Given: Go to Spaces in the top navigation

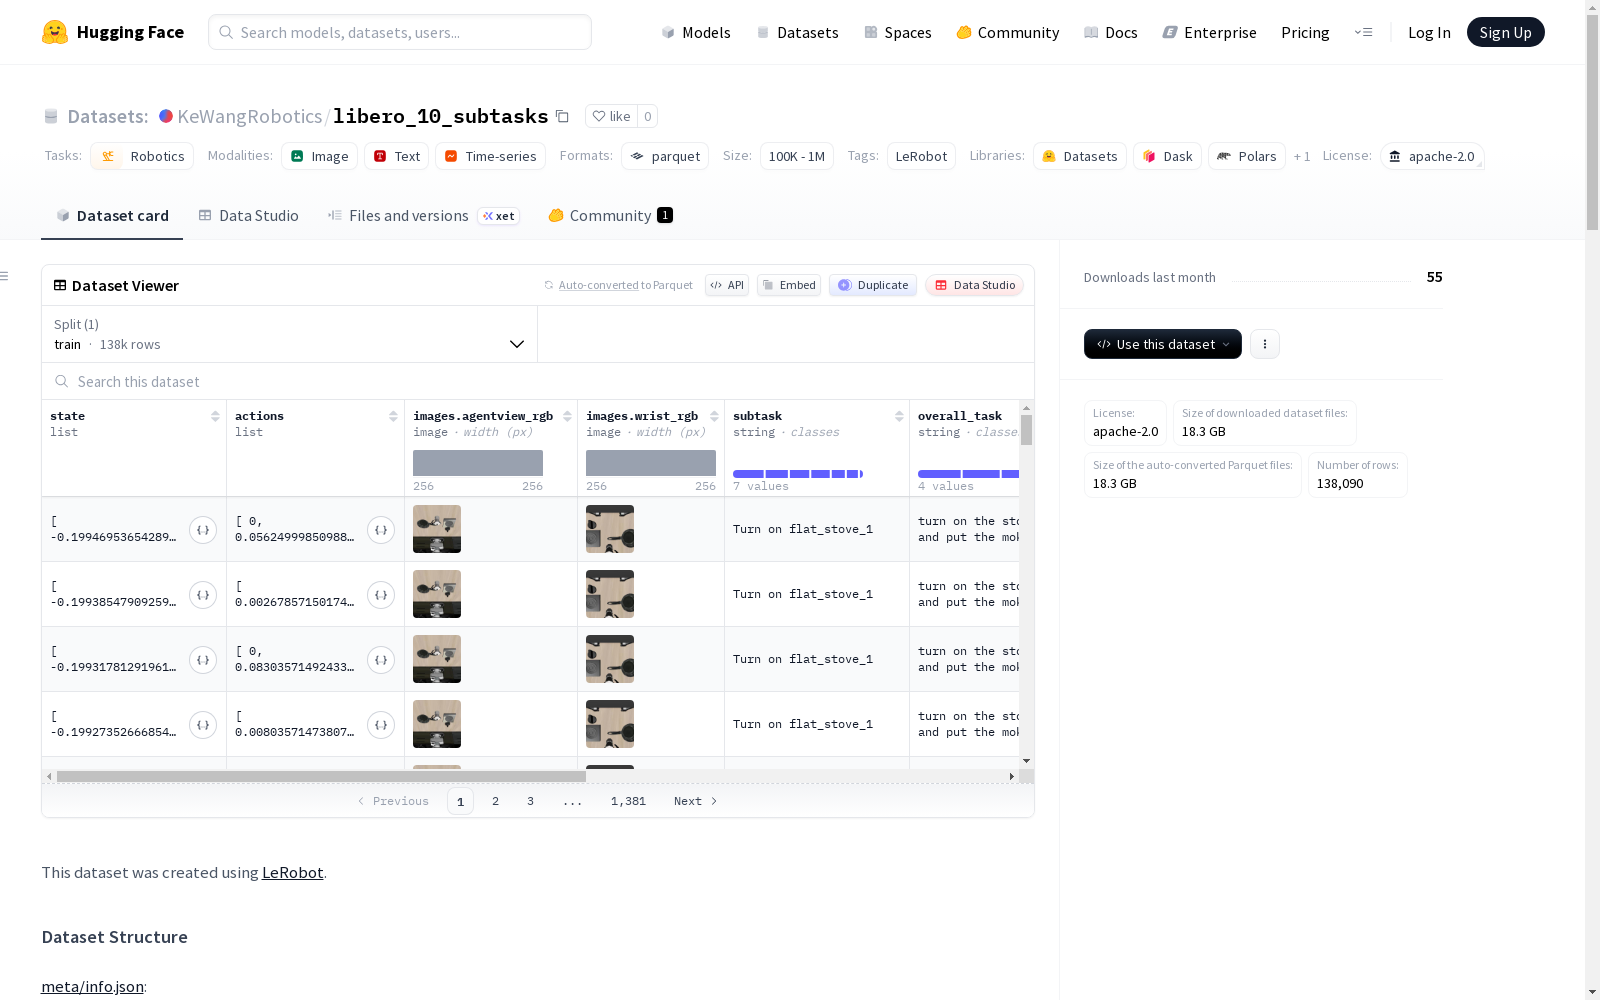Looking at the screenshot, I should pos(897,32).
